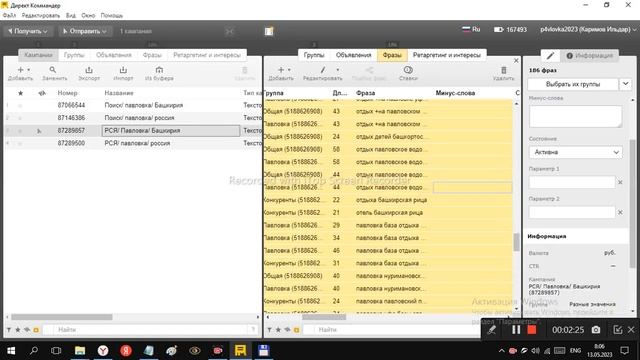Open the Получить dropdown
This screenshot has width=640, height=360.
coord(28,31)
